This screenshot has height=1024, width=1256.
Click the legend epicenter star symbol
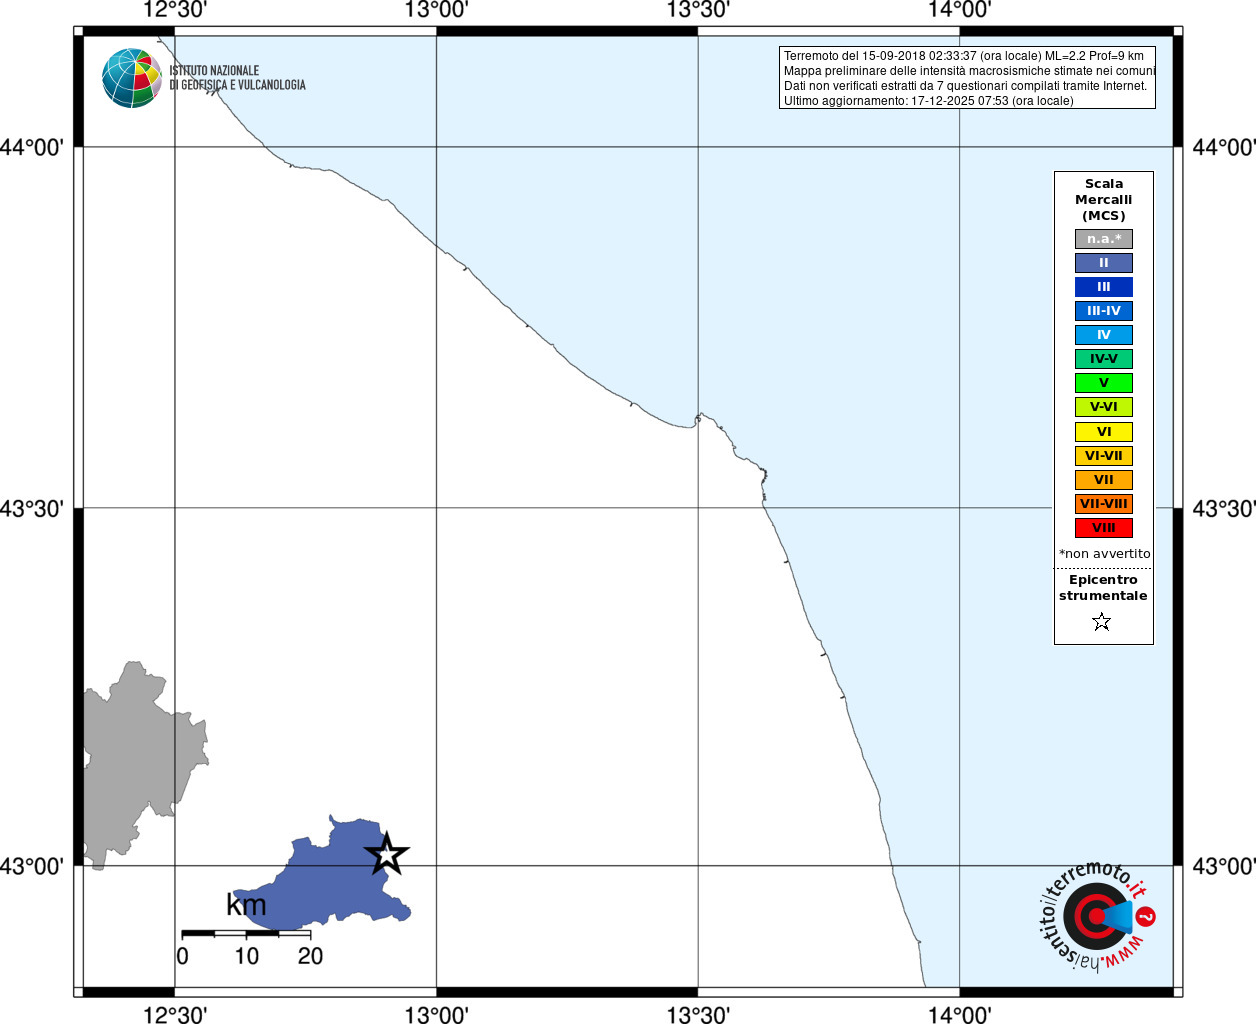click(1102, 622)
